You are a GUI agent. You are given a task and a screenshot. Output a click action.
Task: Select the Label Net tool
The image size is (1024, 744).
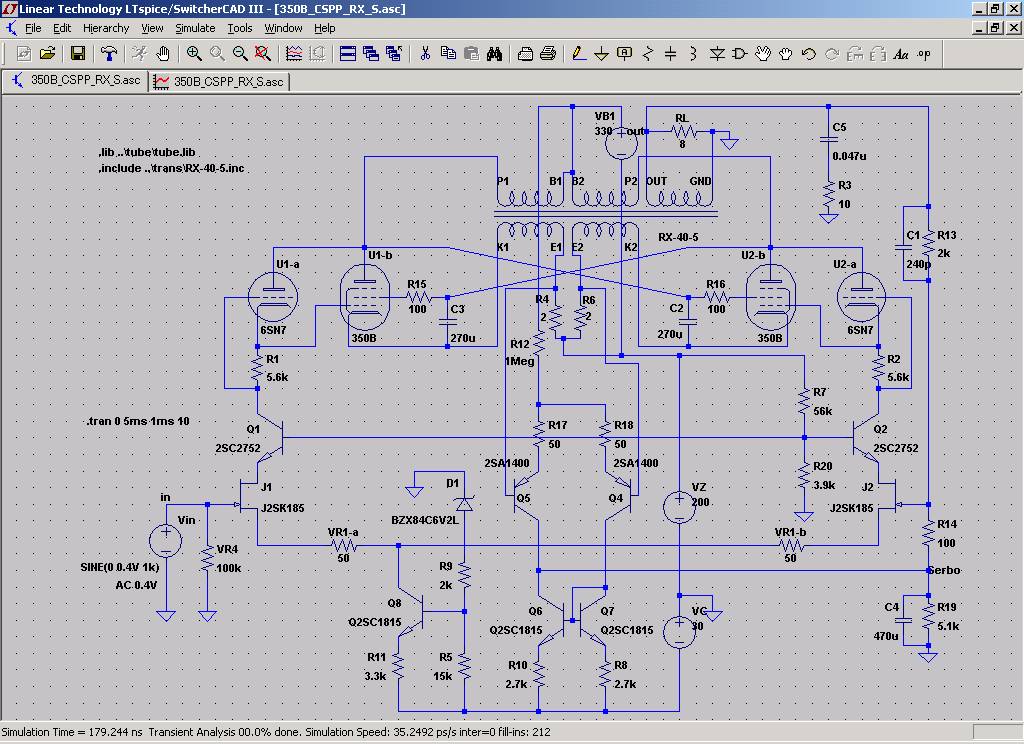pos(624,54)
